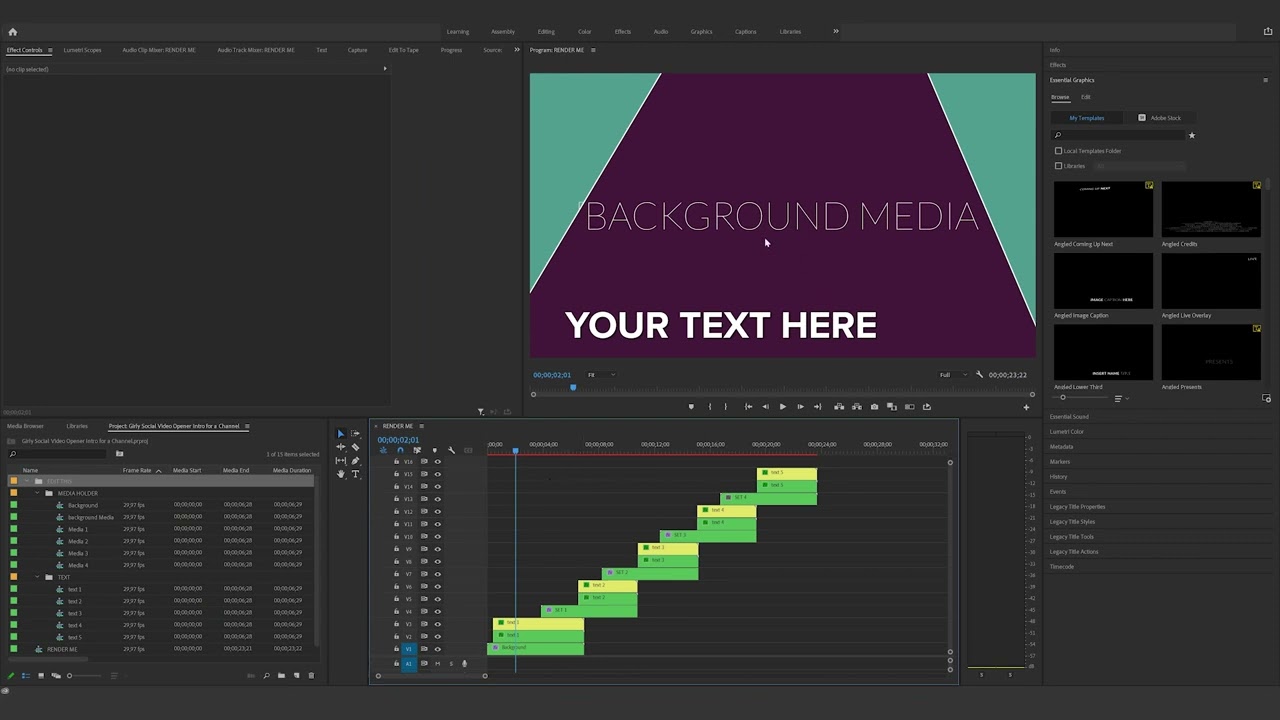Image resolution: width=1280 pixels, height=720 pixels.
Task: Open Program monitor settings wrench
Action: 980,374
